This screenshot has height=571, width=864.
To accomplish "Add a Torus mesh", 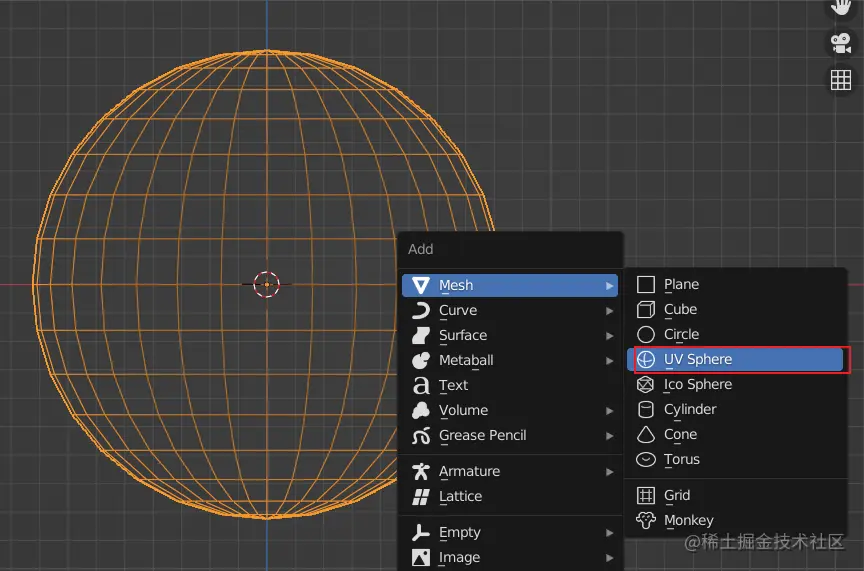I will point(735,460).
